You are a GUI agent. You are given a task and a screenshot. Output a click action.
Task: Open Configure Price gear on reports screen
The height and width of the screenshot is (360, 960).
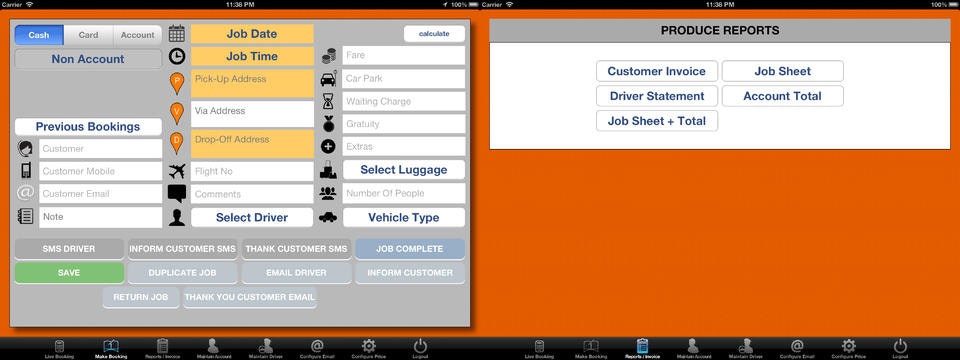click(x=849, y=349)
